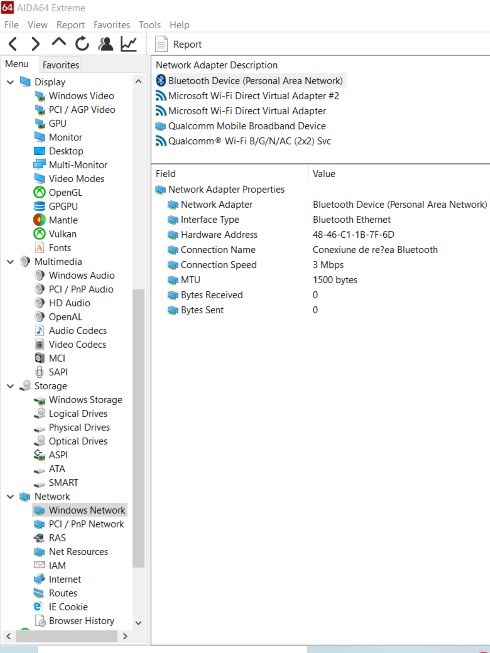Collapse the Storage tree section
The width and height of the screenshot is (490, 653).
pos(10,386)
